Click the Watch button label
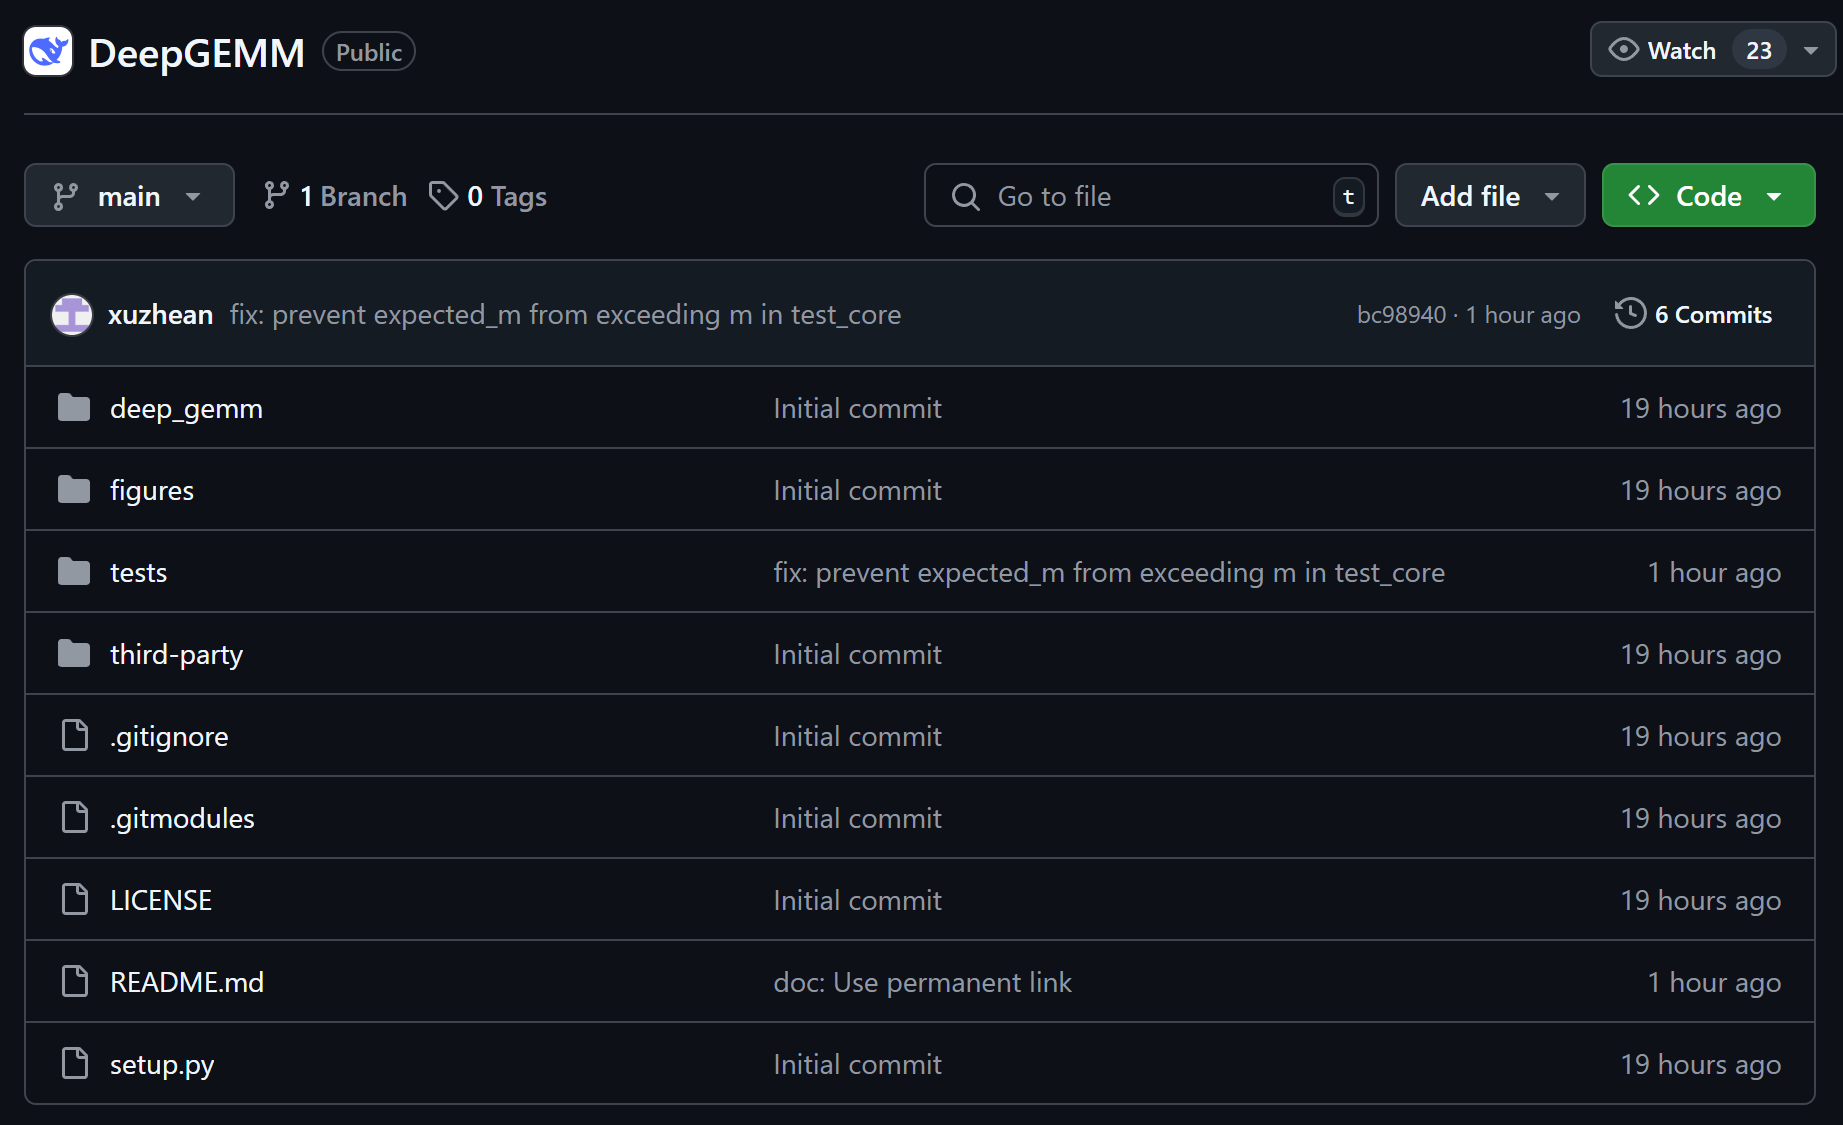The width and height of the screenshot is (1843, 1125). (1681, 50)
